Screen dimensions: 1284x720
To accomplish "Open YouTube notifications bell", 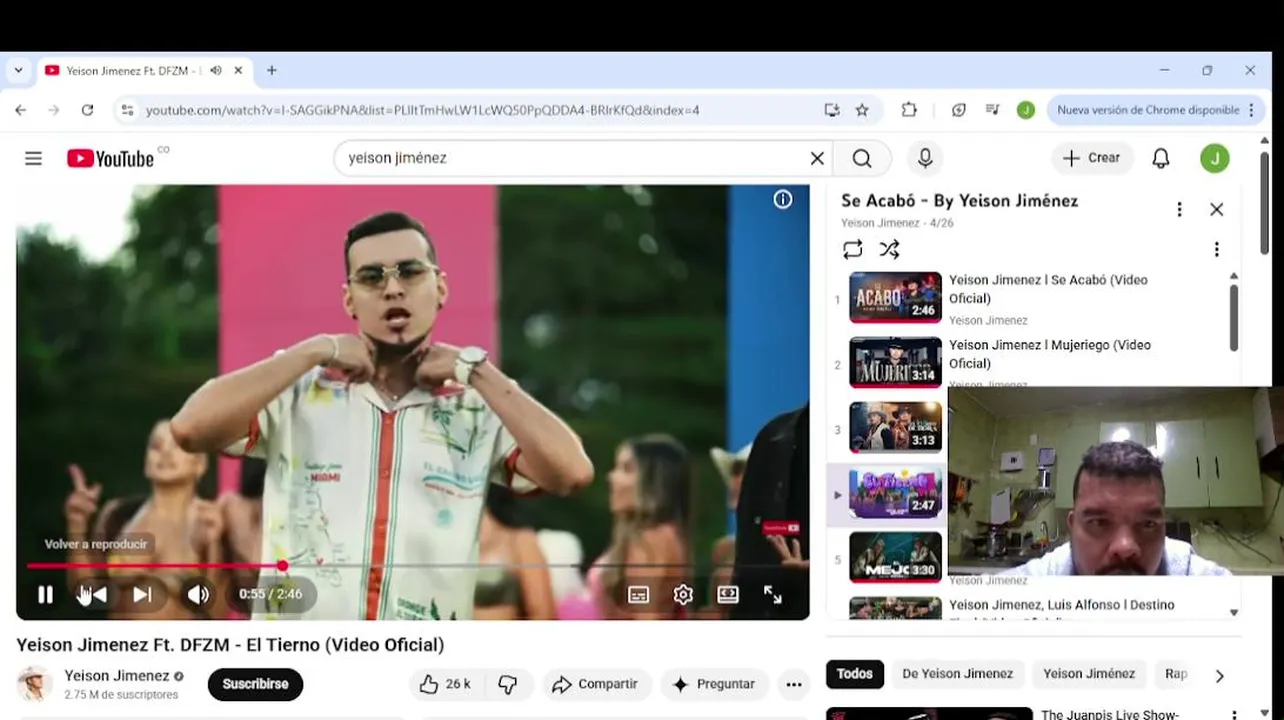I will pyautogui.click(x=1161, y=158).
